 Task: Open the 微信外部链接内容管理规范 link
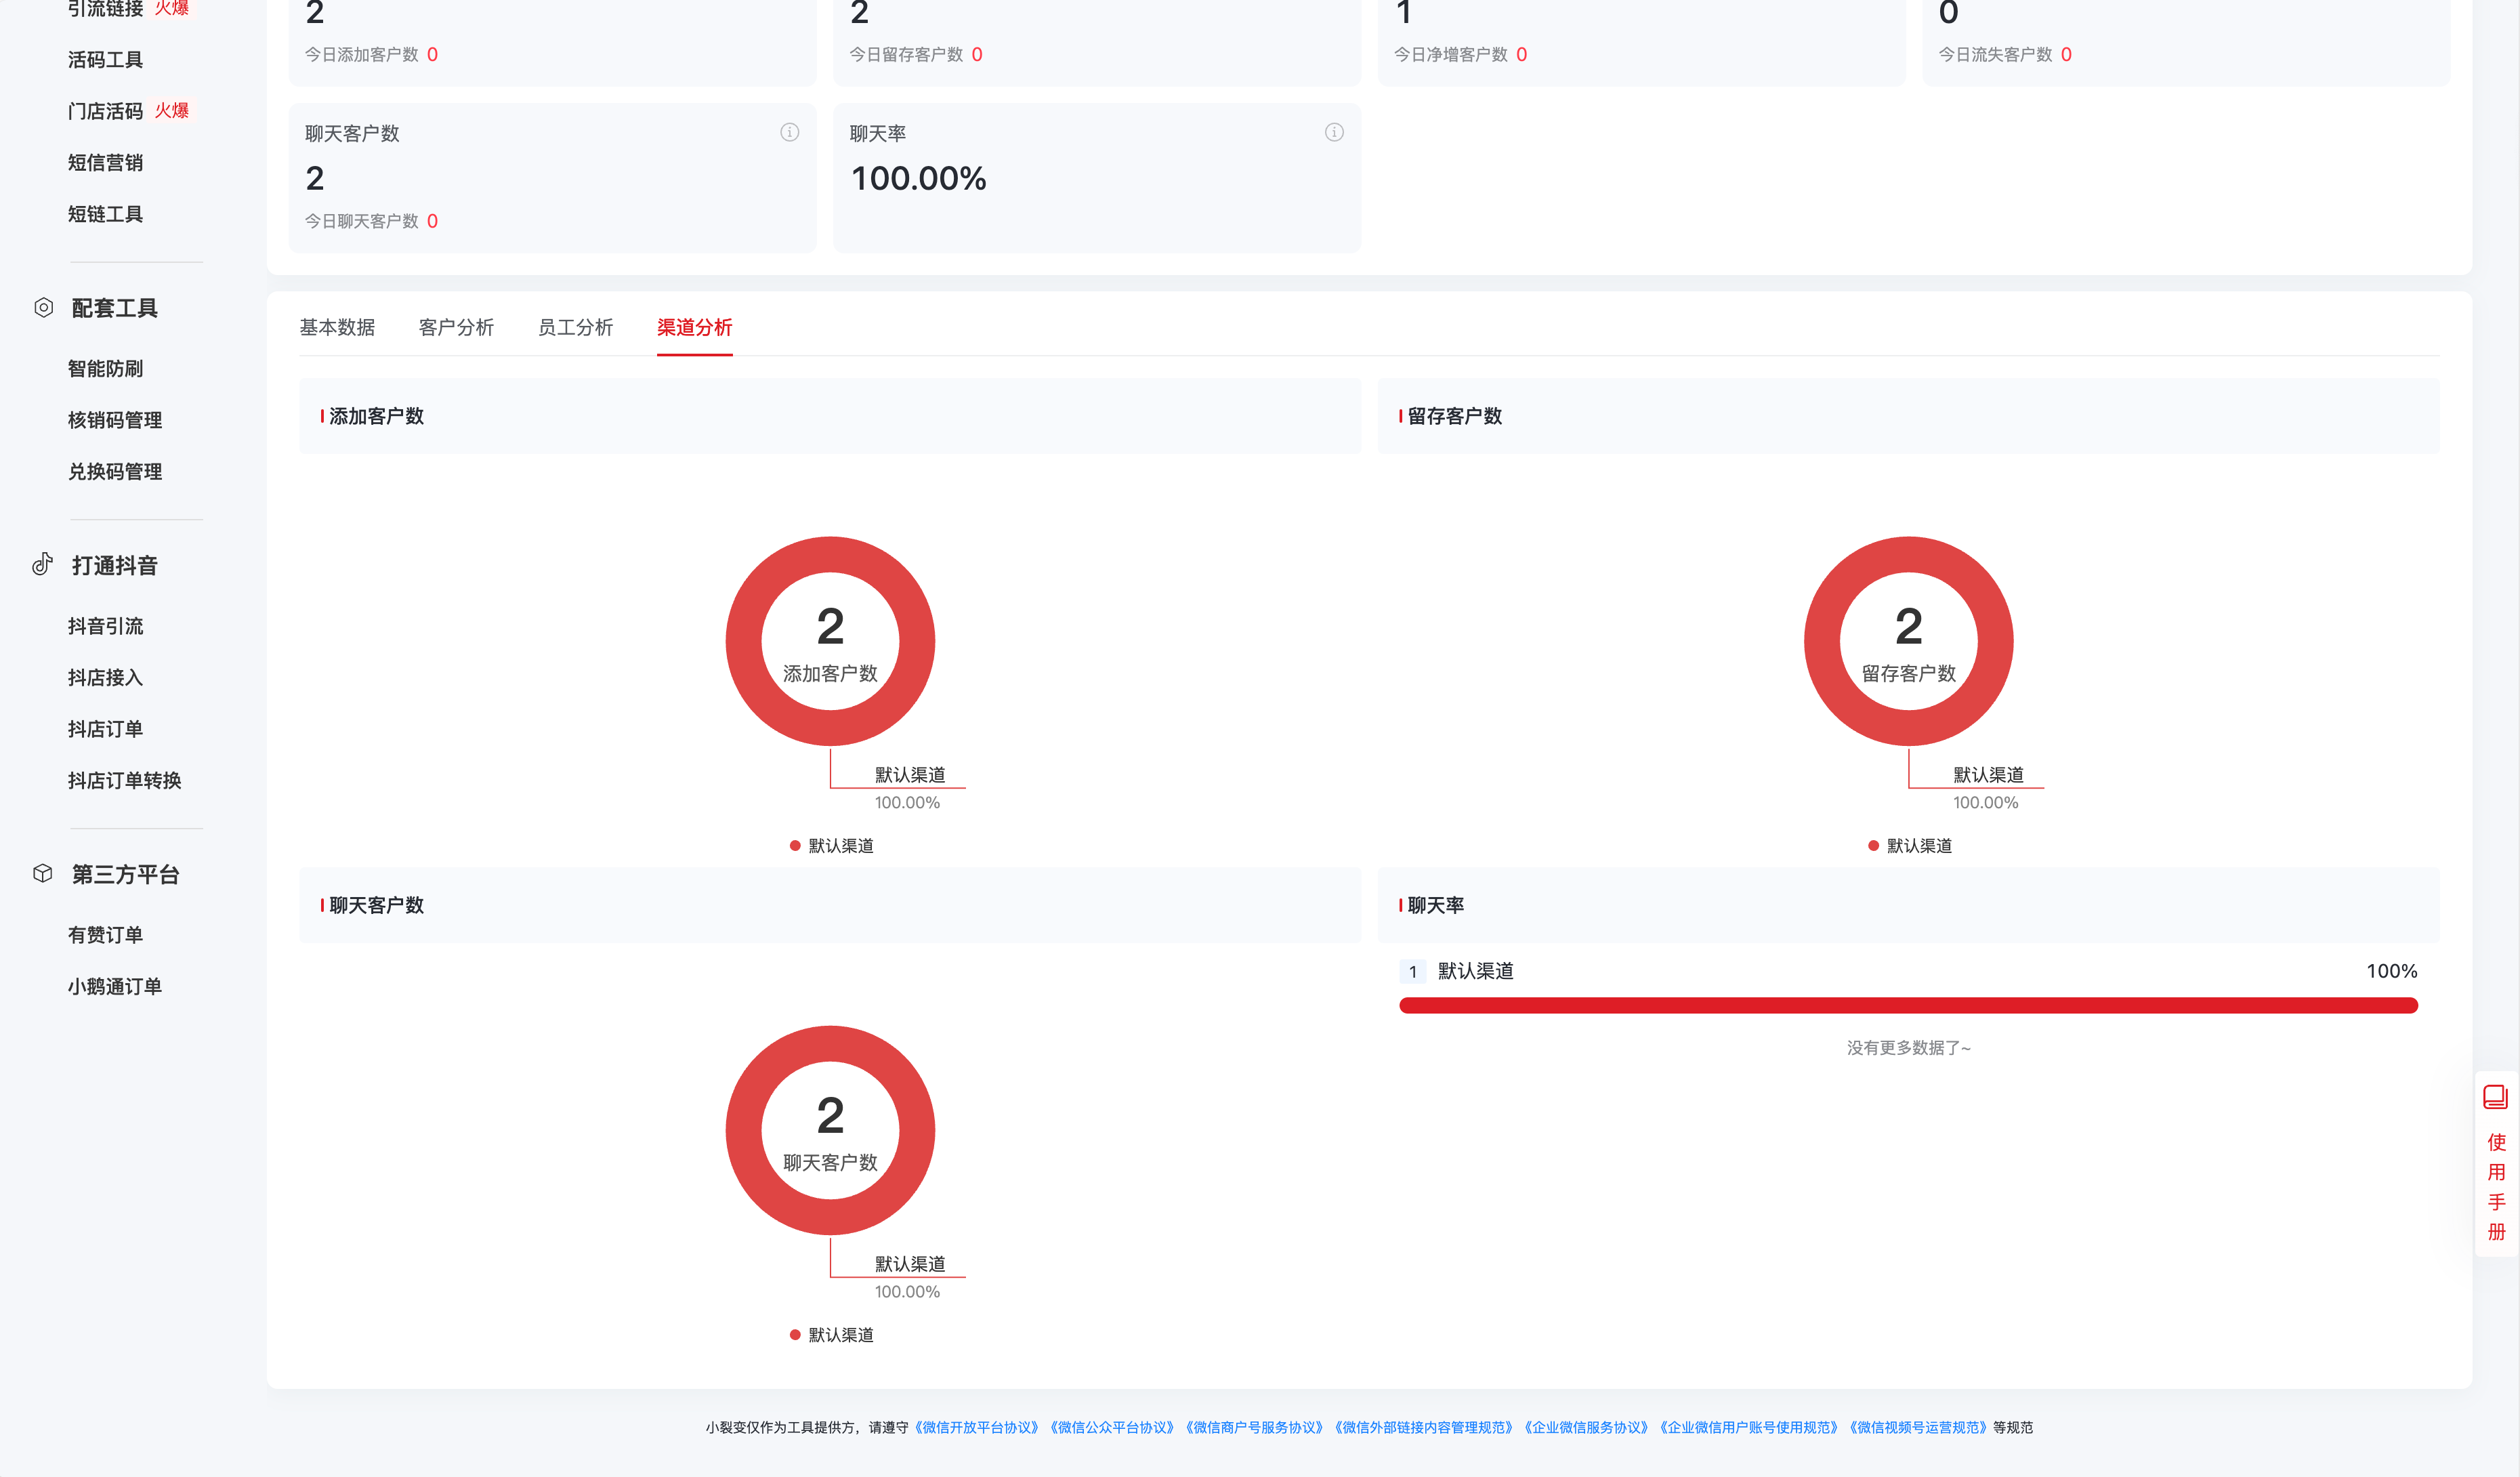(1424, 1427)
